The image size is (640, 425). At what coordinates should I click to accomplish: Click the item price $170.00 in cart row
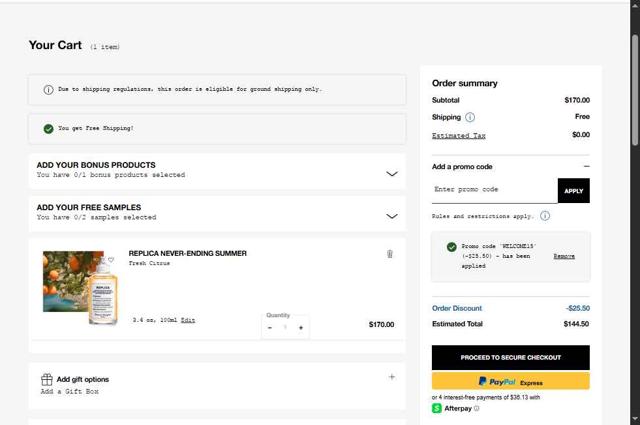point(381,325)
